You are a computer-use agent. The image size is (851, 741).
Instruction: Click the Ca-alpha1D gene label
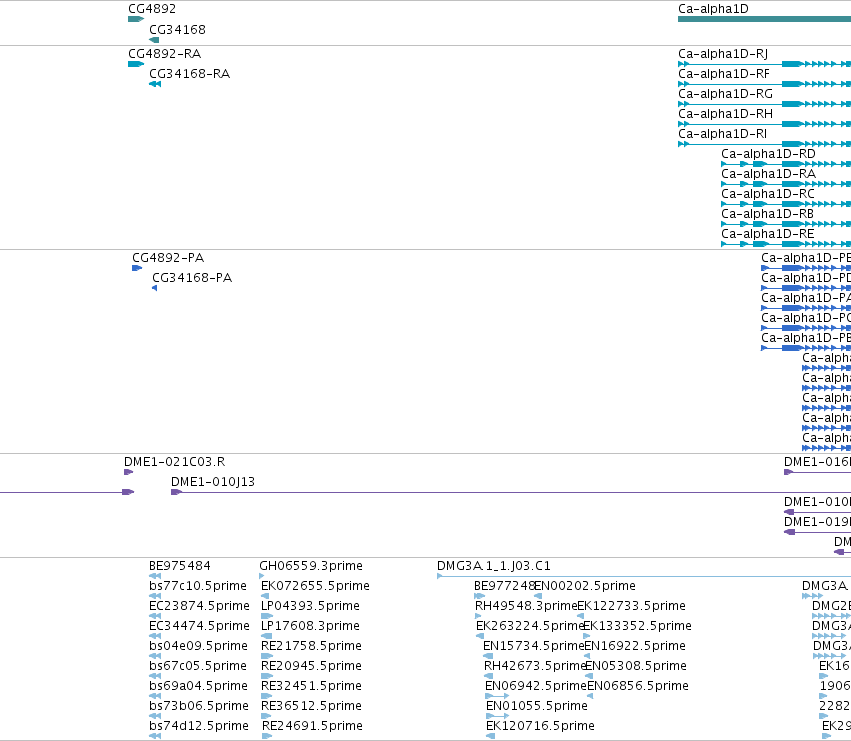tap(713, 9)
